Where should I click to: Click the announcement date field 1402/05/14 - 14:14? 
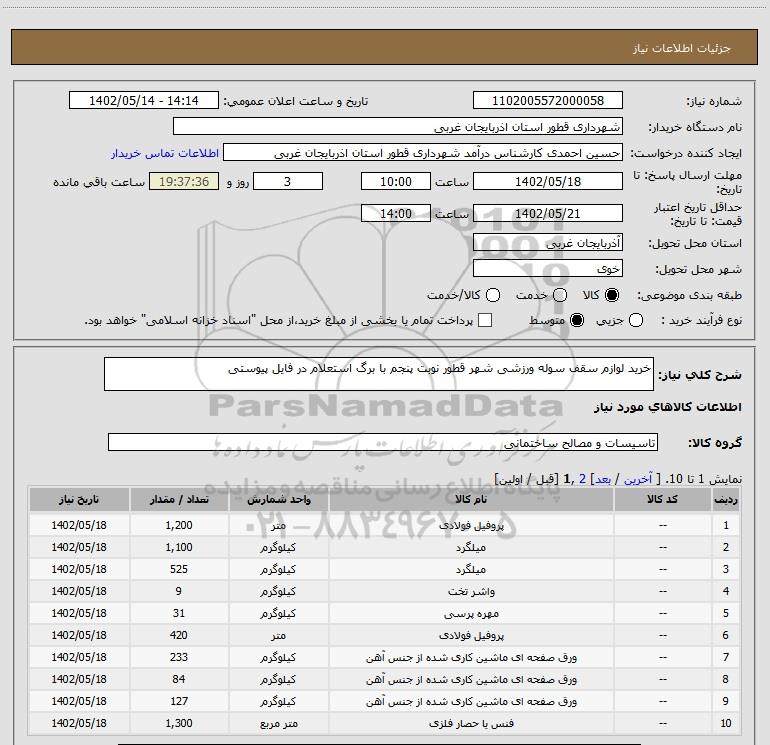(144, 101)
